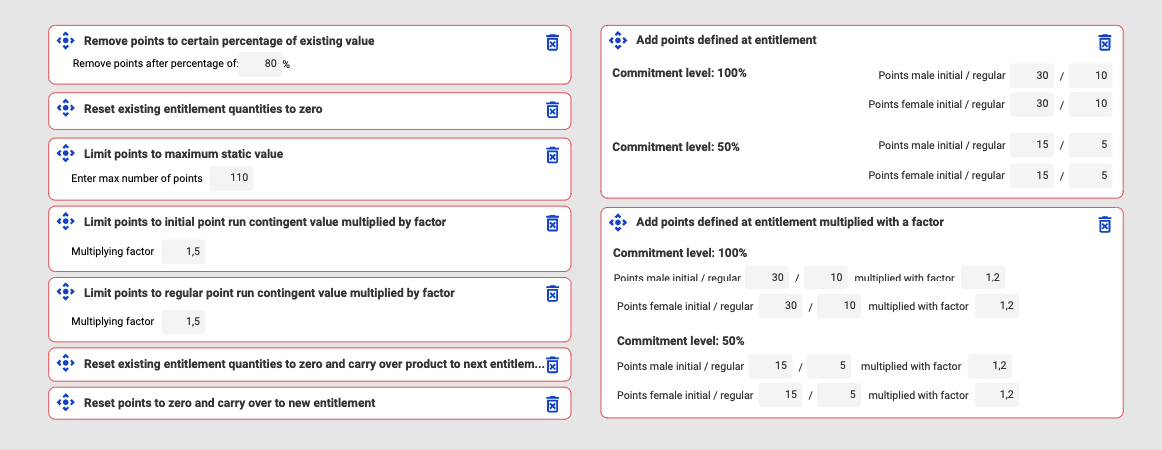Click trash icon for regular point run limit rule
The width and height of the screenshot is (1162, 450).
click(552, 294)
